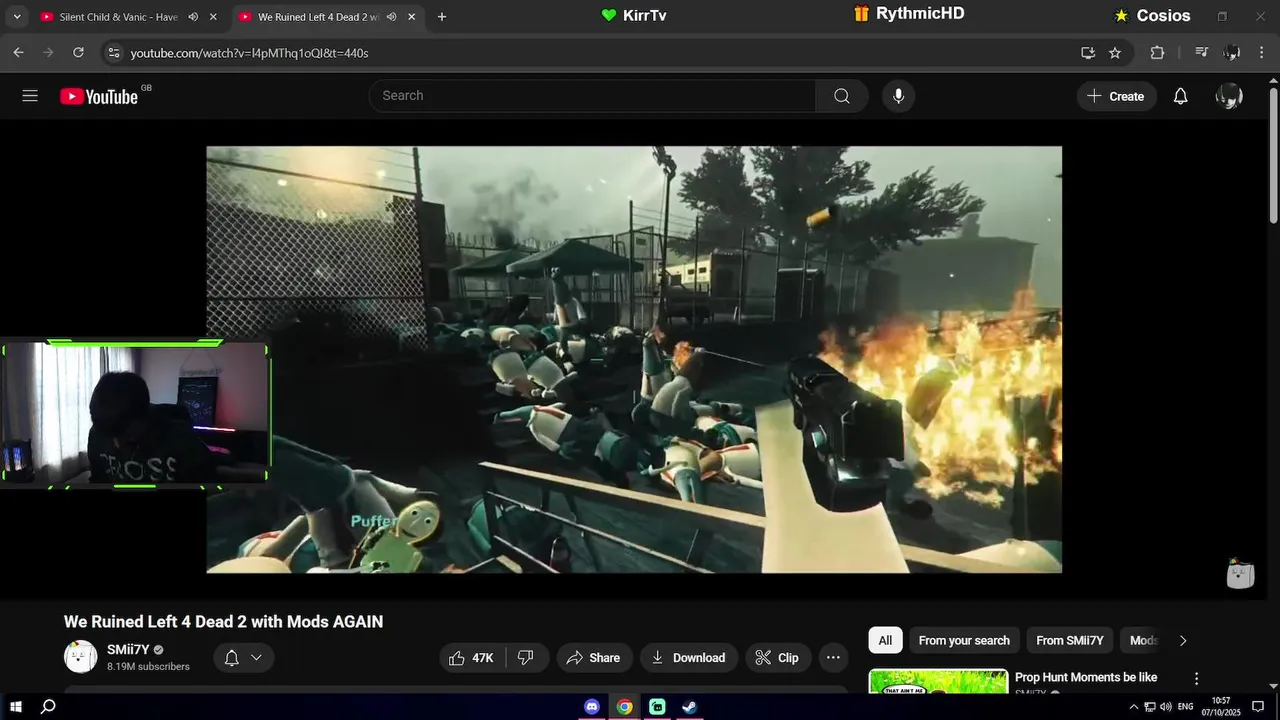Open Steam from the taskbar
The image size is (1280, 720).
(690, 707)
